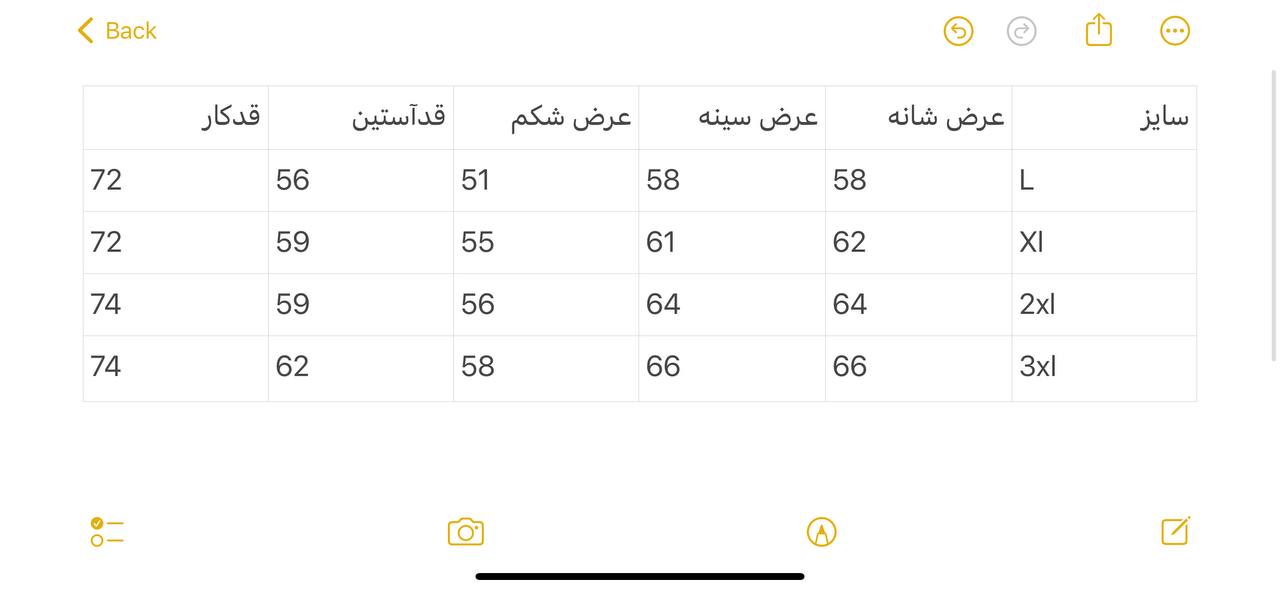This screenshot has height=591, width=1280.
Task: Open the share sheet icon
Action: [1098, 30]
